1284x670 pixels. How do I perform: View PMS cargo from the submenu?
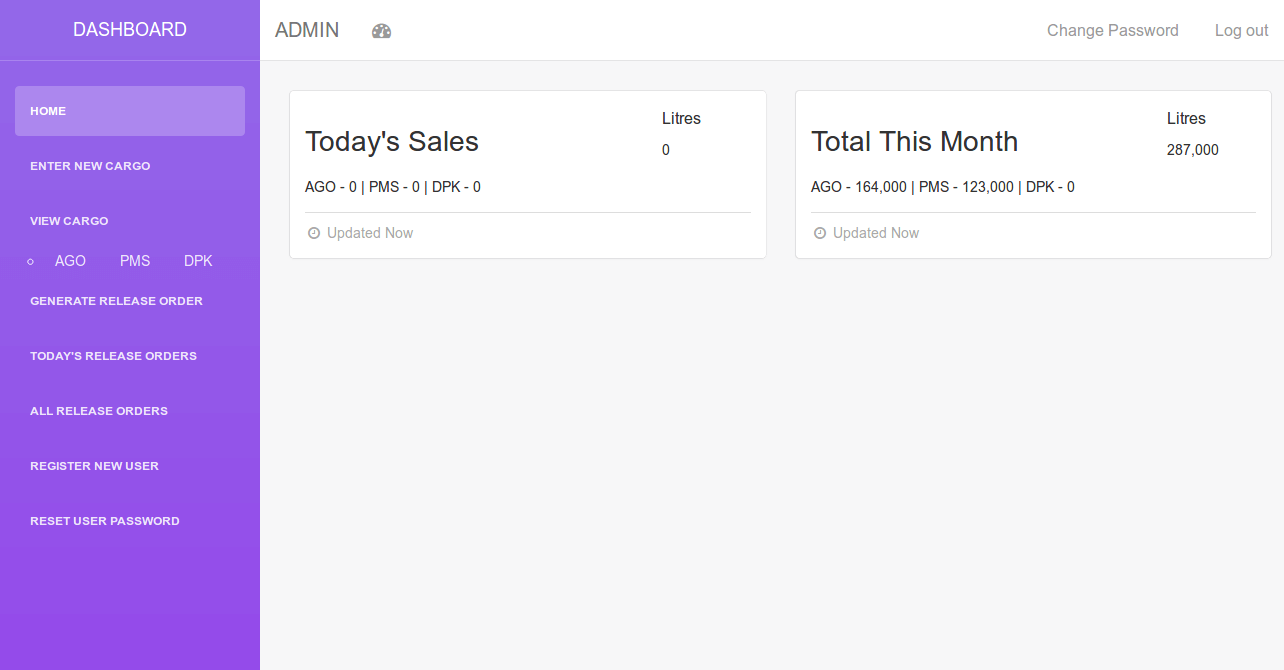click(x=135, y=261)
